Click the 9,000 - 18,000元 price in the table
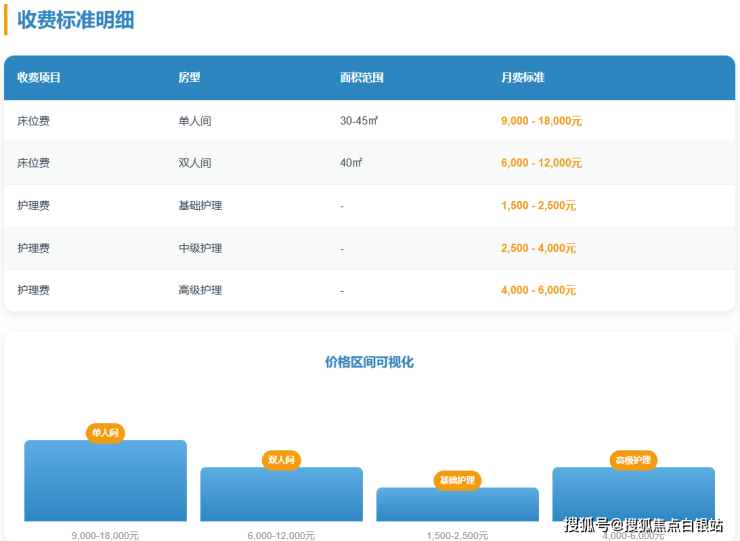 541,120
